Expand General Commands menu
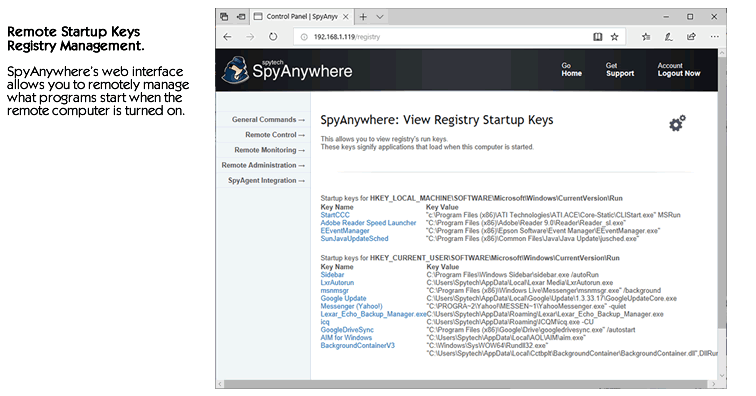This screenshot has width=756, height=396. (268, 120)
